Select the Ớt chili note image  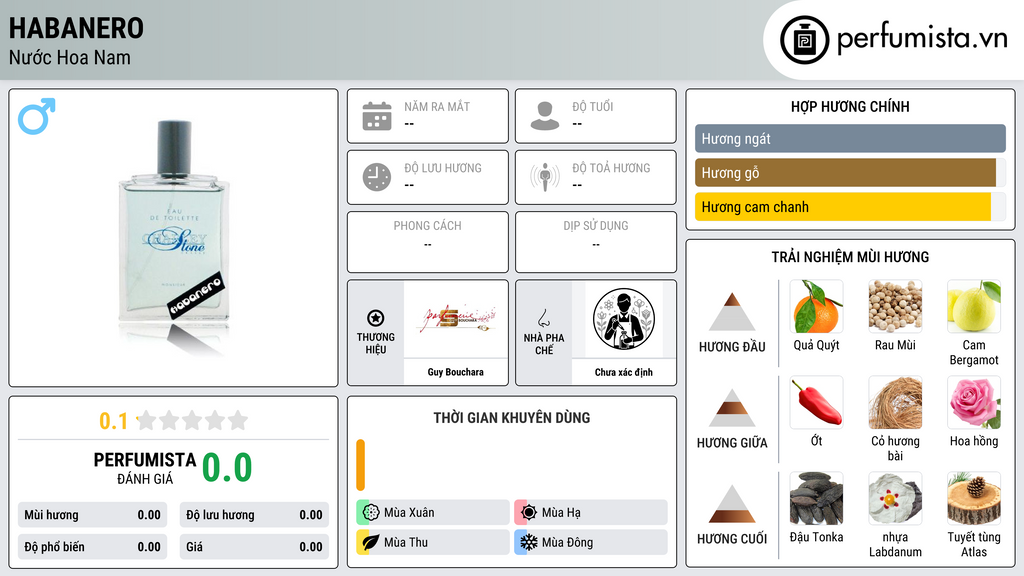point(816,403)
